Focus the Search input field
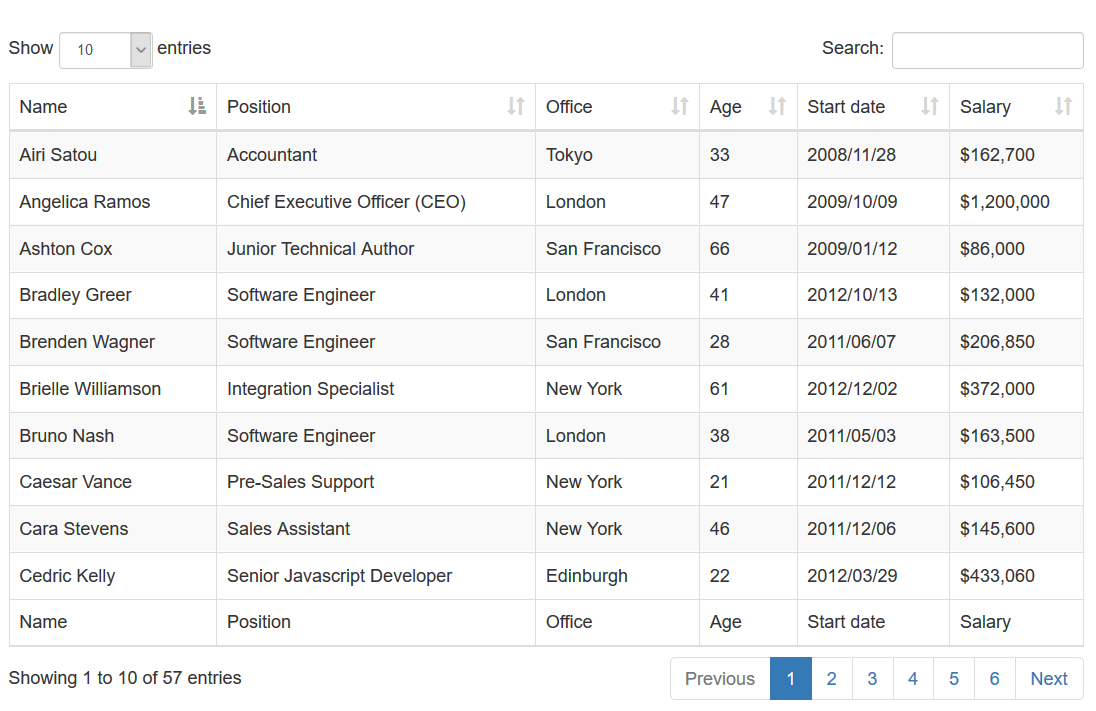 pyautogui.click(x=988, y=50)
